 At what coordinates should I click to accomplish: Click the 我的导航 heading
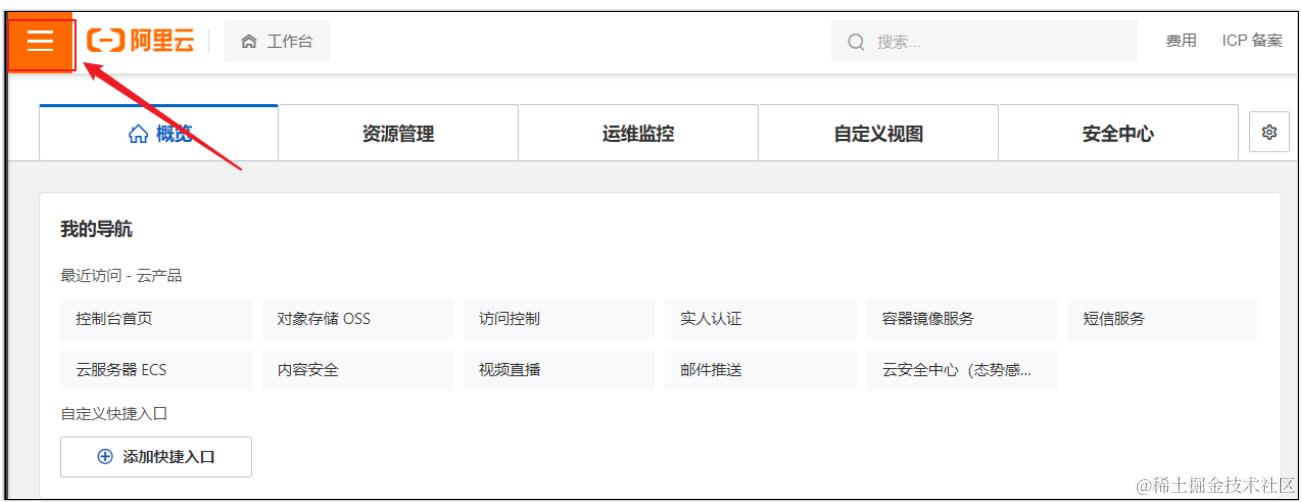pyautogui.click(x=97, y=230)
